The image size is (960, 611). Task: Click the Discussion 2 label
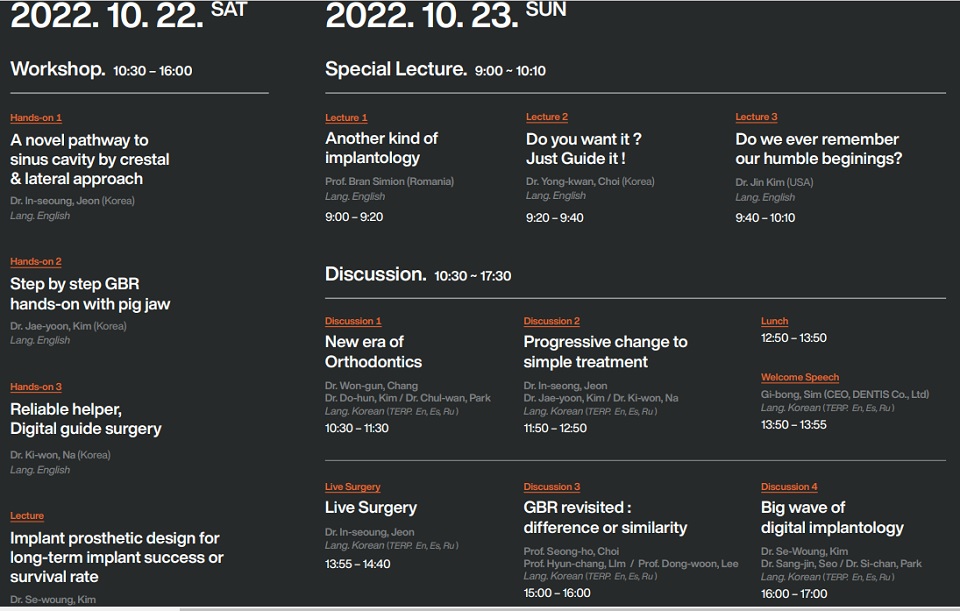click(551, 321)
